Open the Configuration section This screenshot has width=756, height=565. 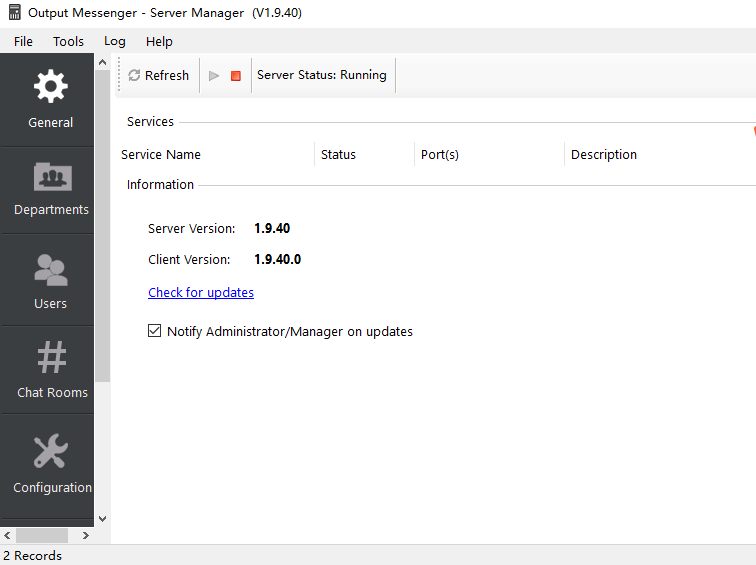pos(50,464)
